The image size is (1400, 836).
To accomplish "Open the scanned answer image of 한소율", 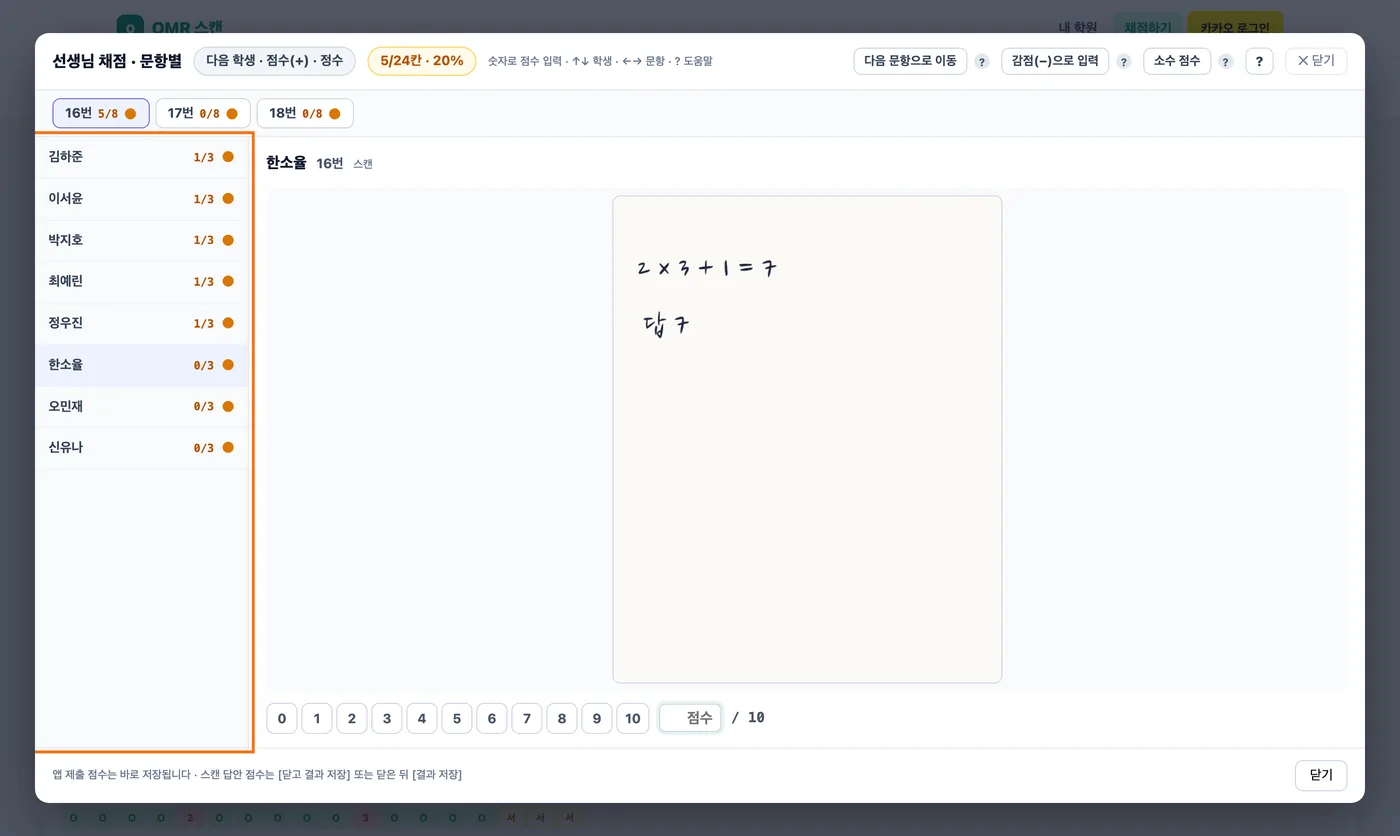I will [807, 439].
